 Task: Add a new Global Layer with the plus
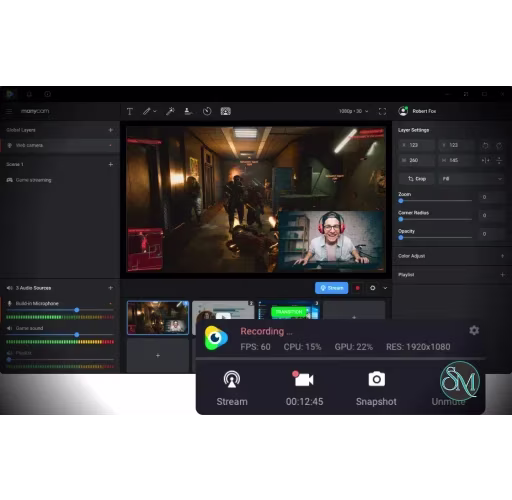pyautogui.click(x=111, y=130)
